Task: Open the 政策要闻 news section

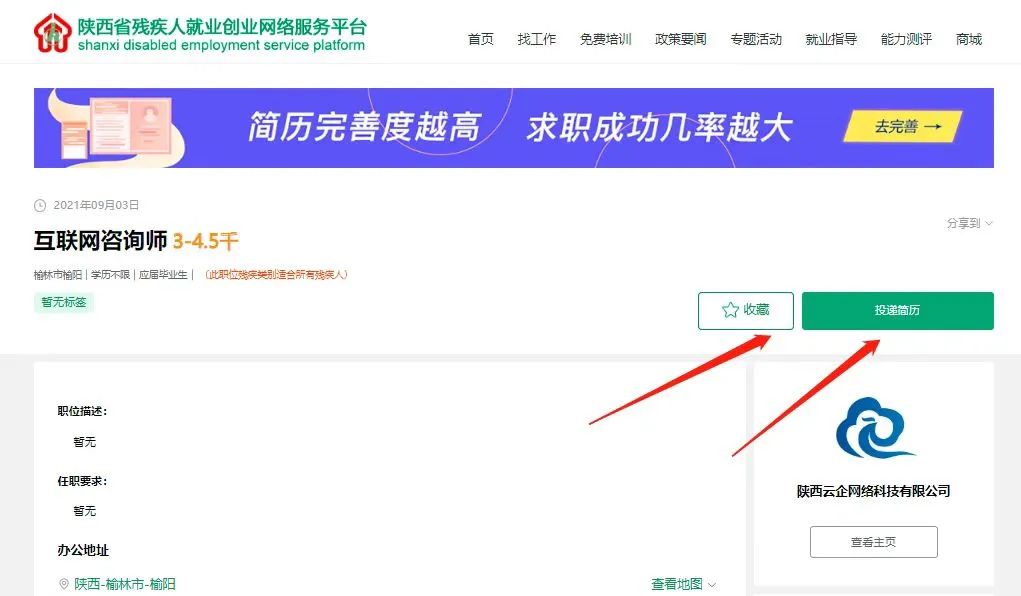Action: point(680,39)
